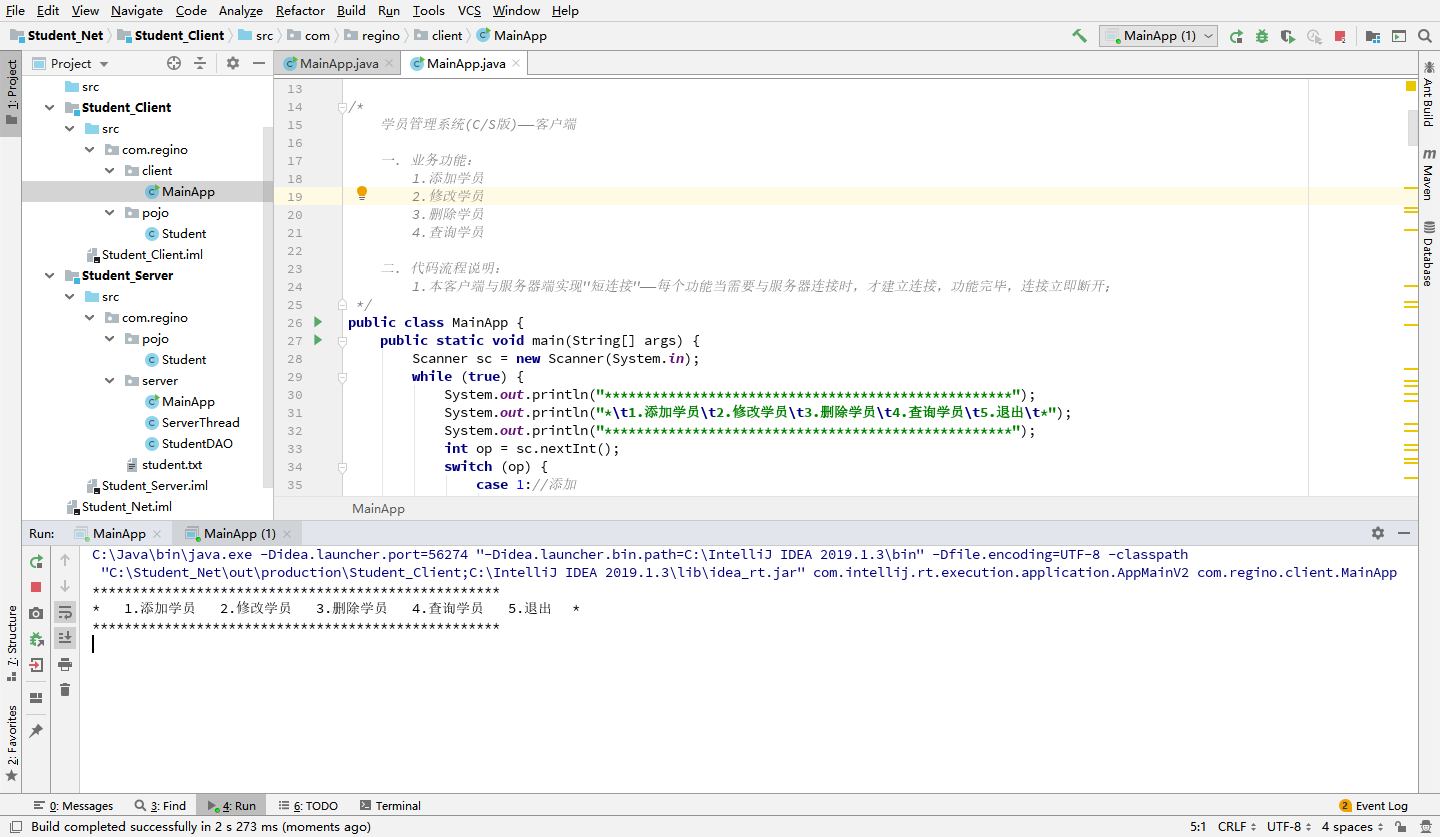Image resolution: width=1440 pixels, height=837 pixels.
Task: Click the locate/scroll from source icon in Project panel
Action: pos(174,63)
